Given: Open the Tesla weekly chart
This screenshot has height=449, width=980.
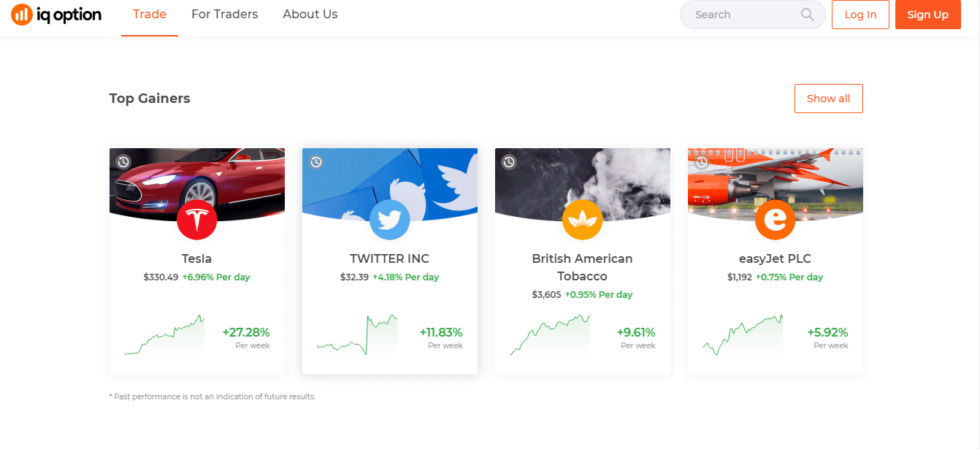Looking at the screenshot, I should [164, 335].
